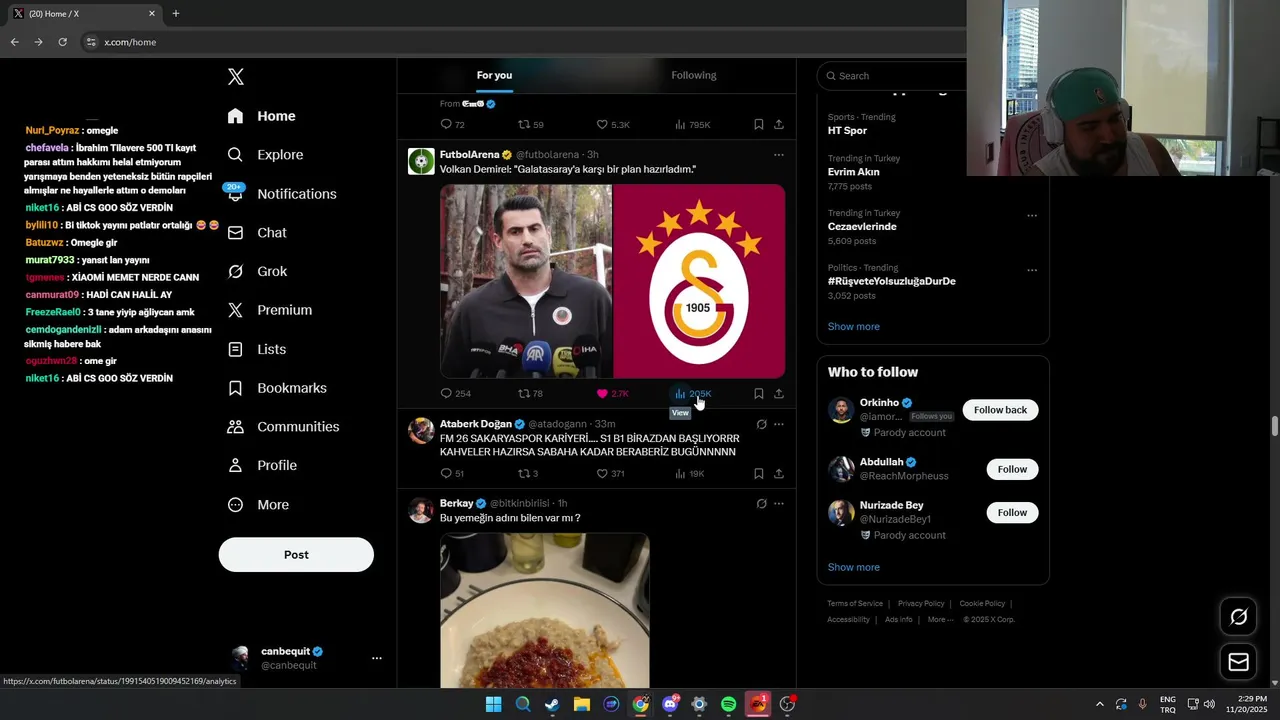Click the Post button

click(296, 555)
